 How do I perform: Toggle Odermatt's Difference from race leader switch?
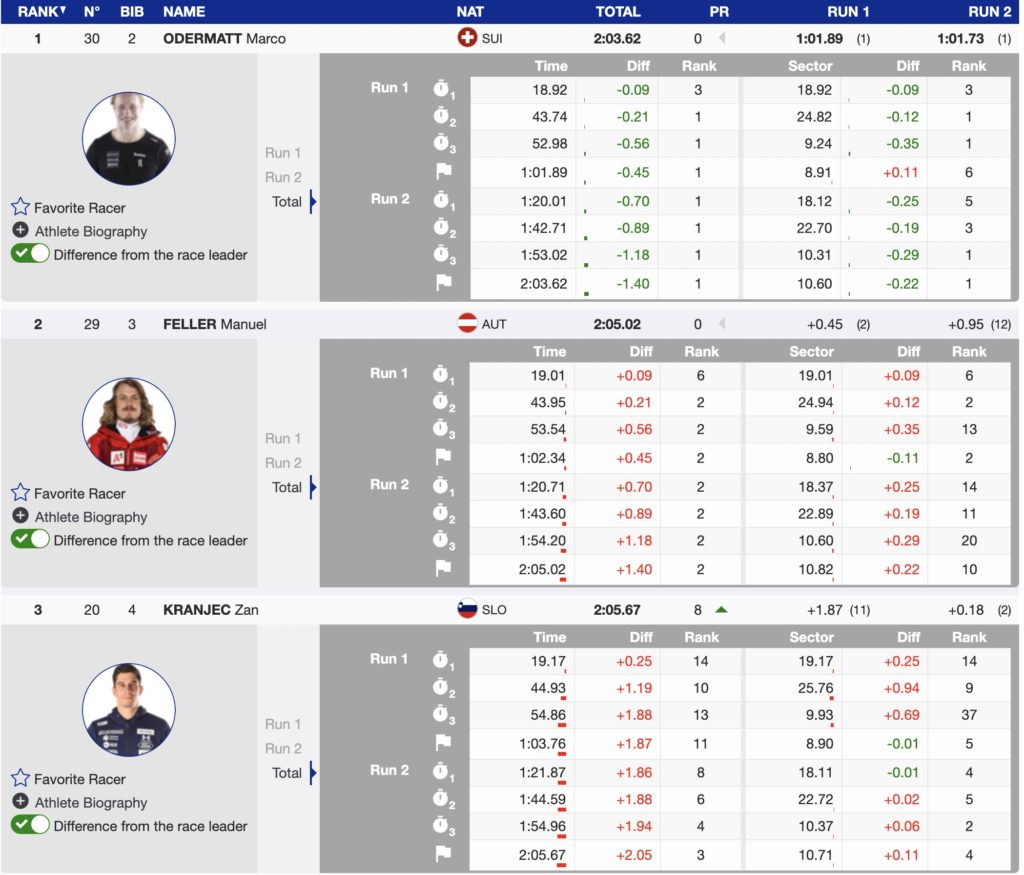(30, 254)
